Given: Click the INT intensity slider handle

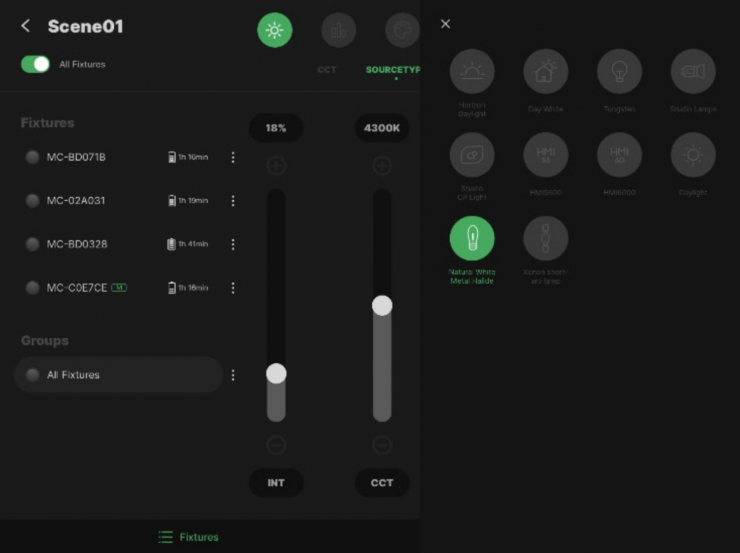Looking at the screenshot, I should (276, 374).
